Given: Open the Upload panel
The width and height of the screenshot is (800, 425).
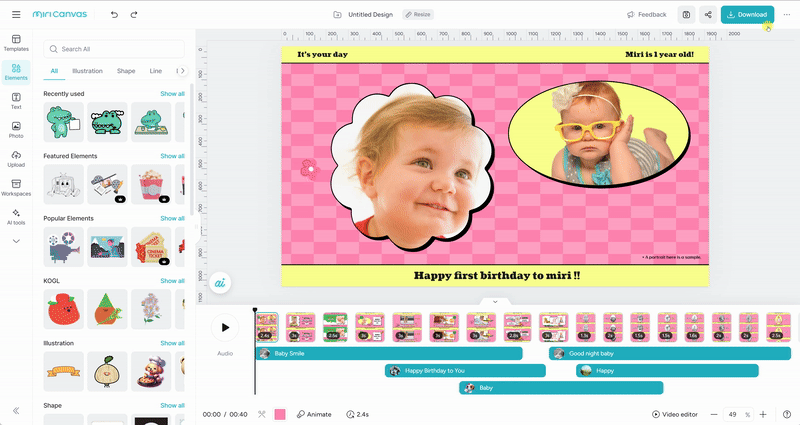Looking at the screenshot, I should click(x=16, y=159).
